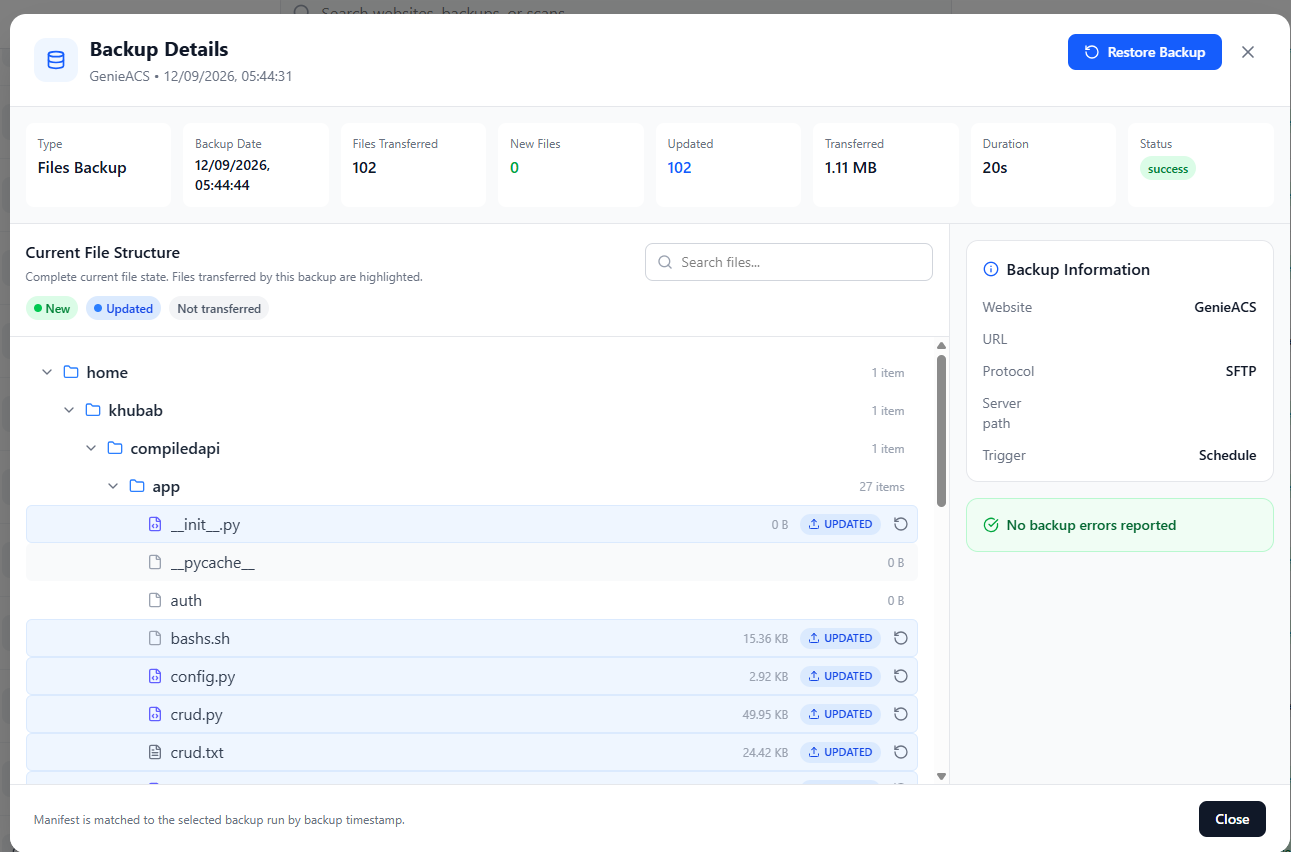Collapse the app folder chevron
Image resolution: width=1291 pixels, height=852 pixels.
(x=113, y=486)
